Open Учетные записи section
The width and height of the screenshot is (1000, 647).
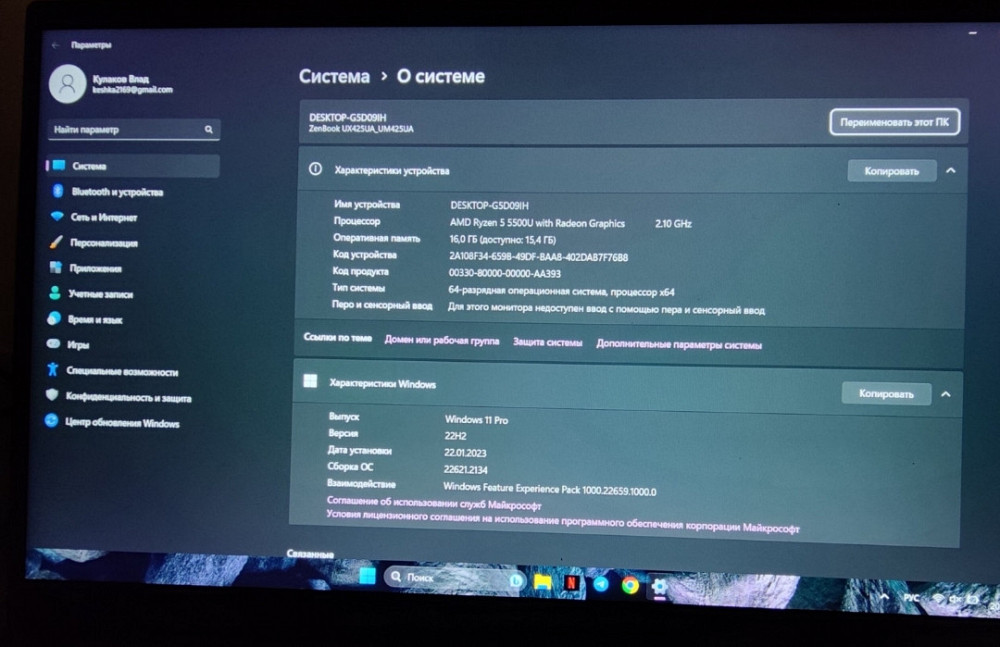[x=100, y=295]
